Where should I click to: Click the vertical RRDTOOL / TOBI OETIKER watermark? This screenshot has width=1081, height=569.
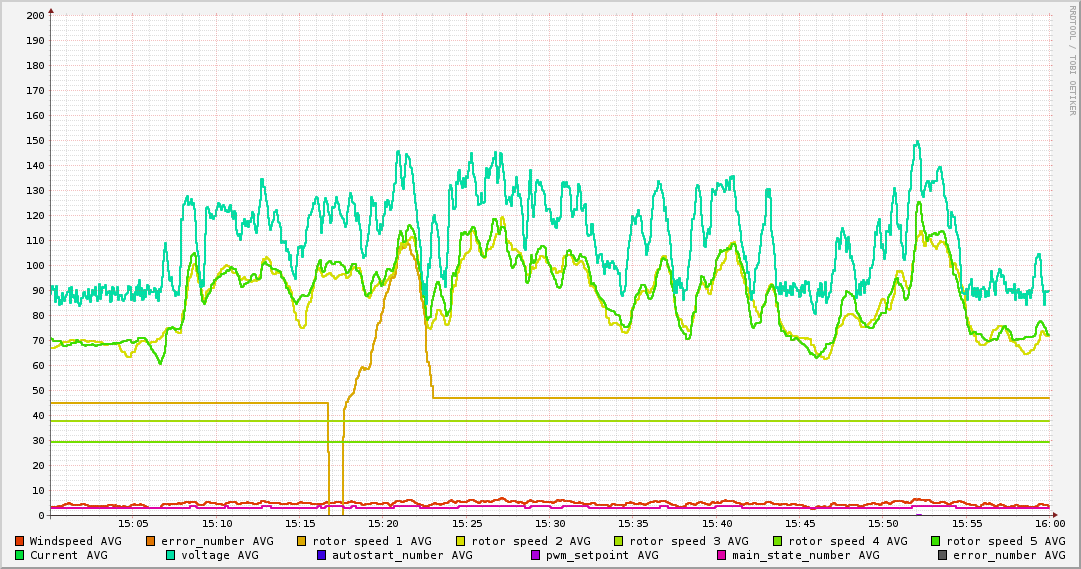(x=1071, y=60)
